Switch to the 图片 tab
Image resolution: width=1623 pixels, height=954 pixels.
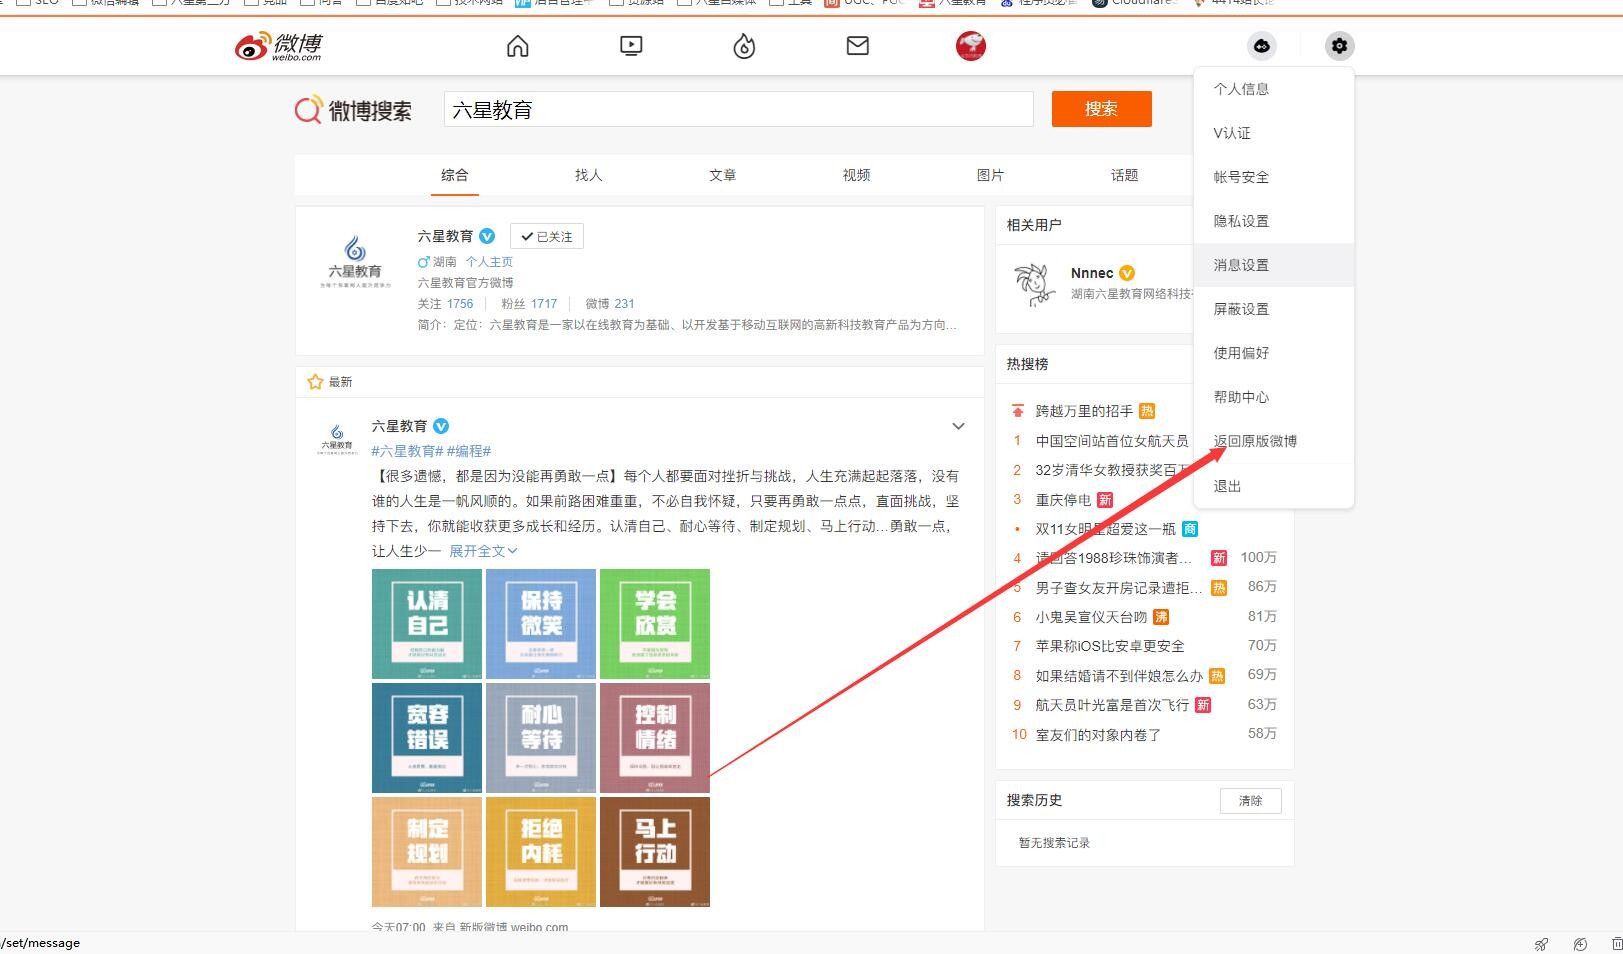(x=991, y=175)
